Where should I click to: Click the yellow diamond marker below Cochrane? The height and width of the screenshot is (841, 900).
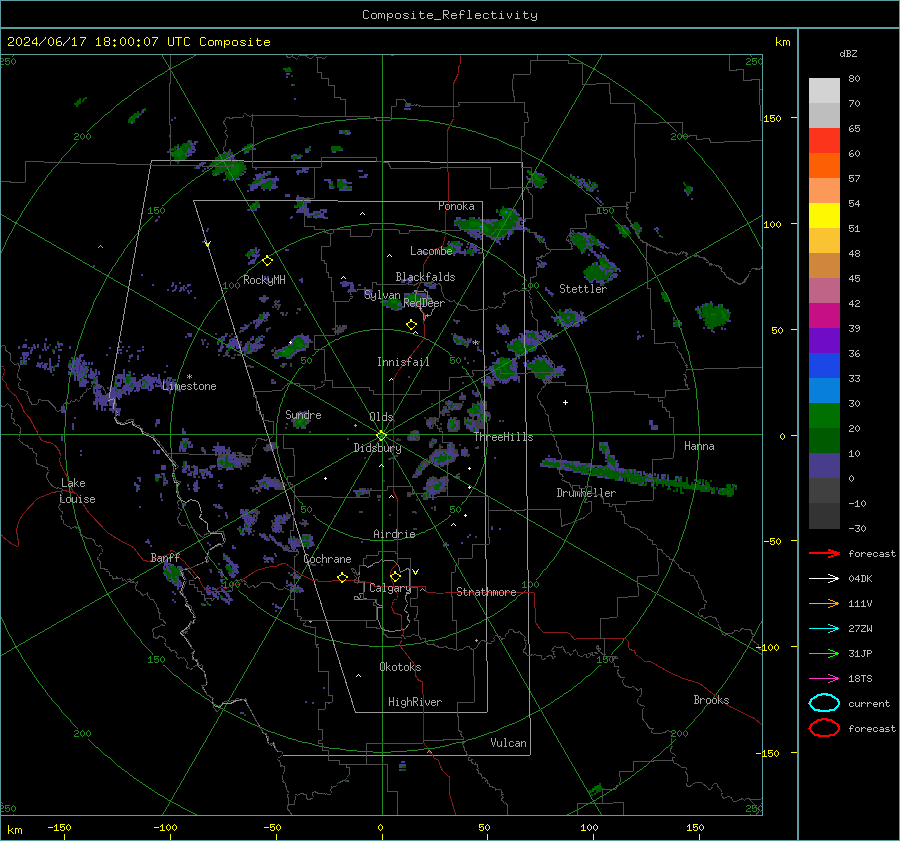pos(342,577)
